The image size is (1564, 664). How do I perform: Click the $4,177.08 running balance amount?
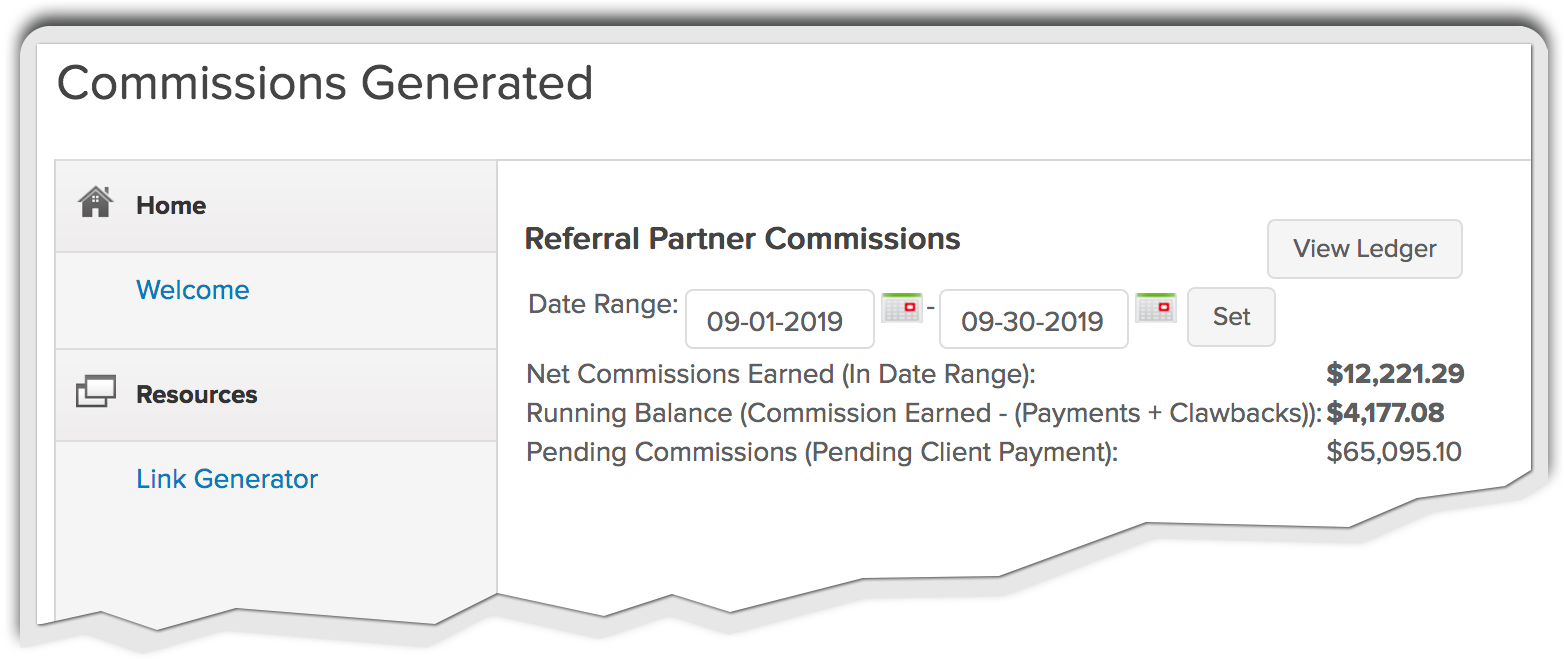pyautogui.click(x=1385, y=413)
